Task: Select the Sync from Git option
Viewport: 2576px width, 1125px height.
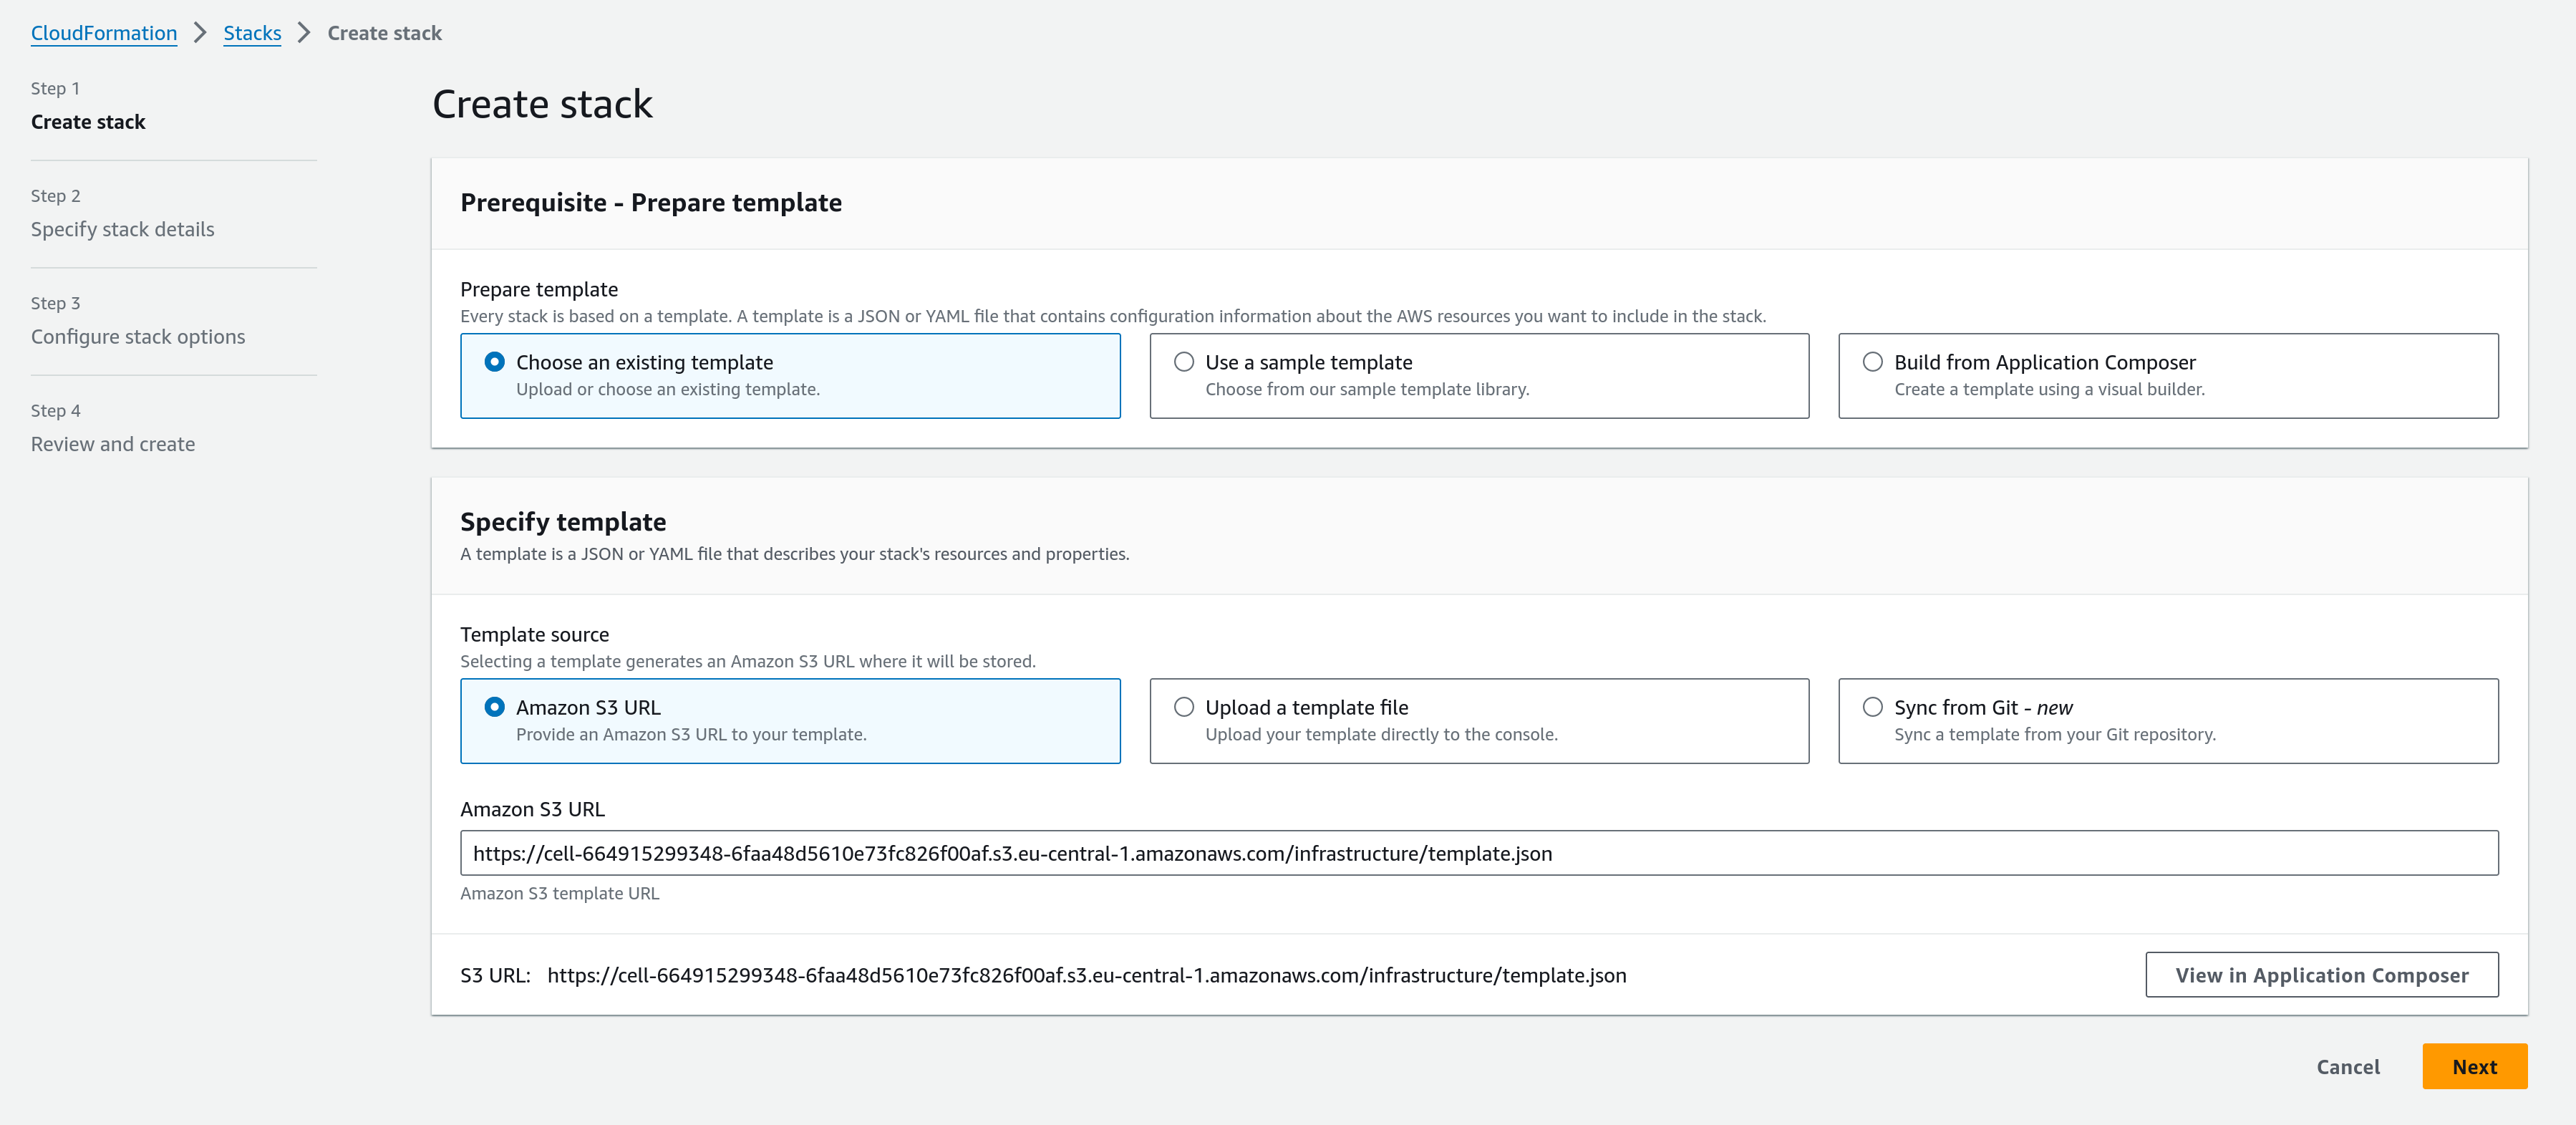Action: tap(1873, 706)
